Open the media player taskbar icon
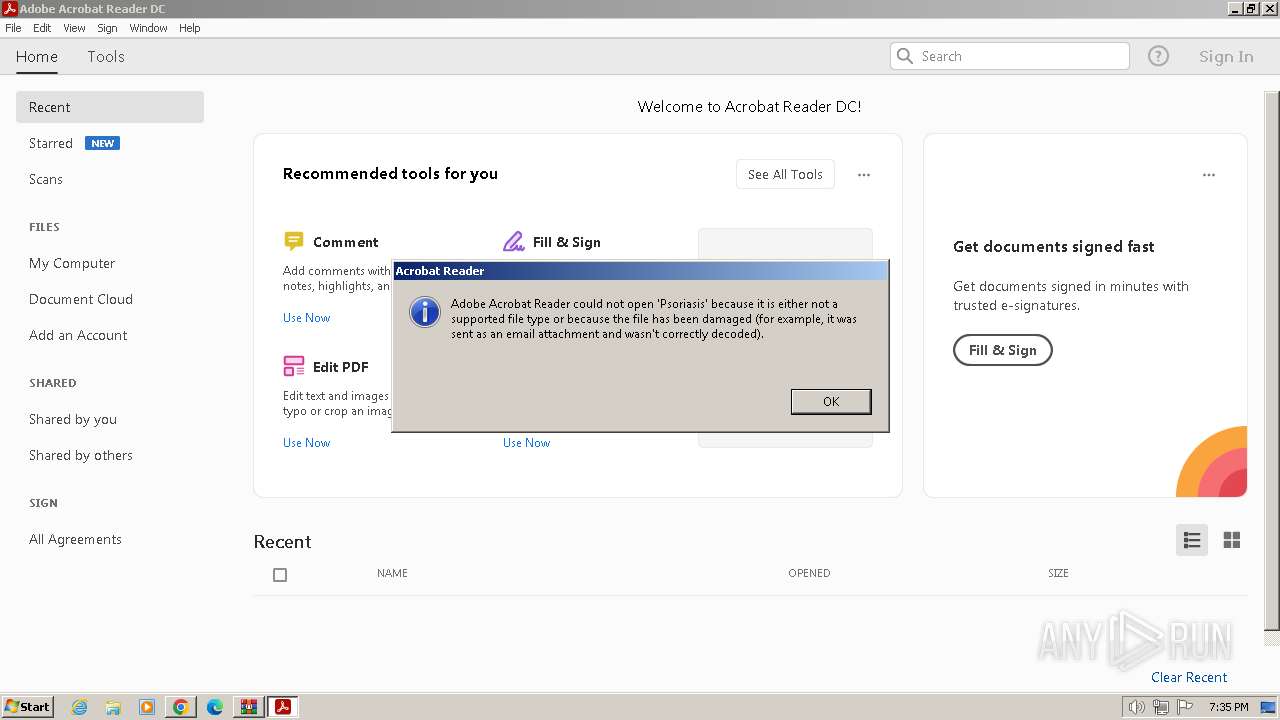 147,707
